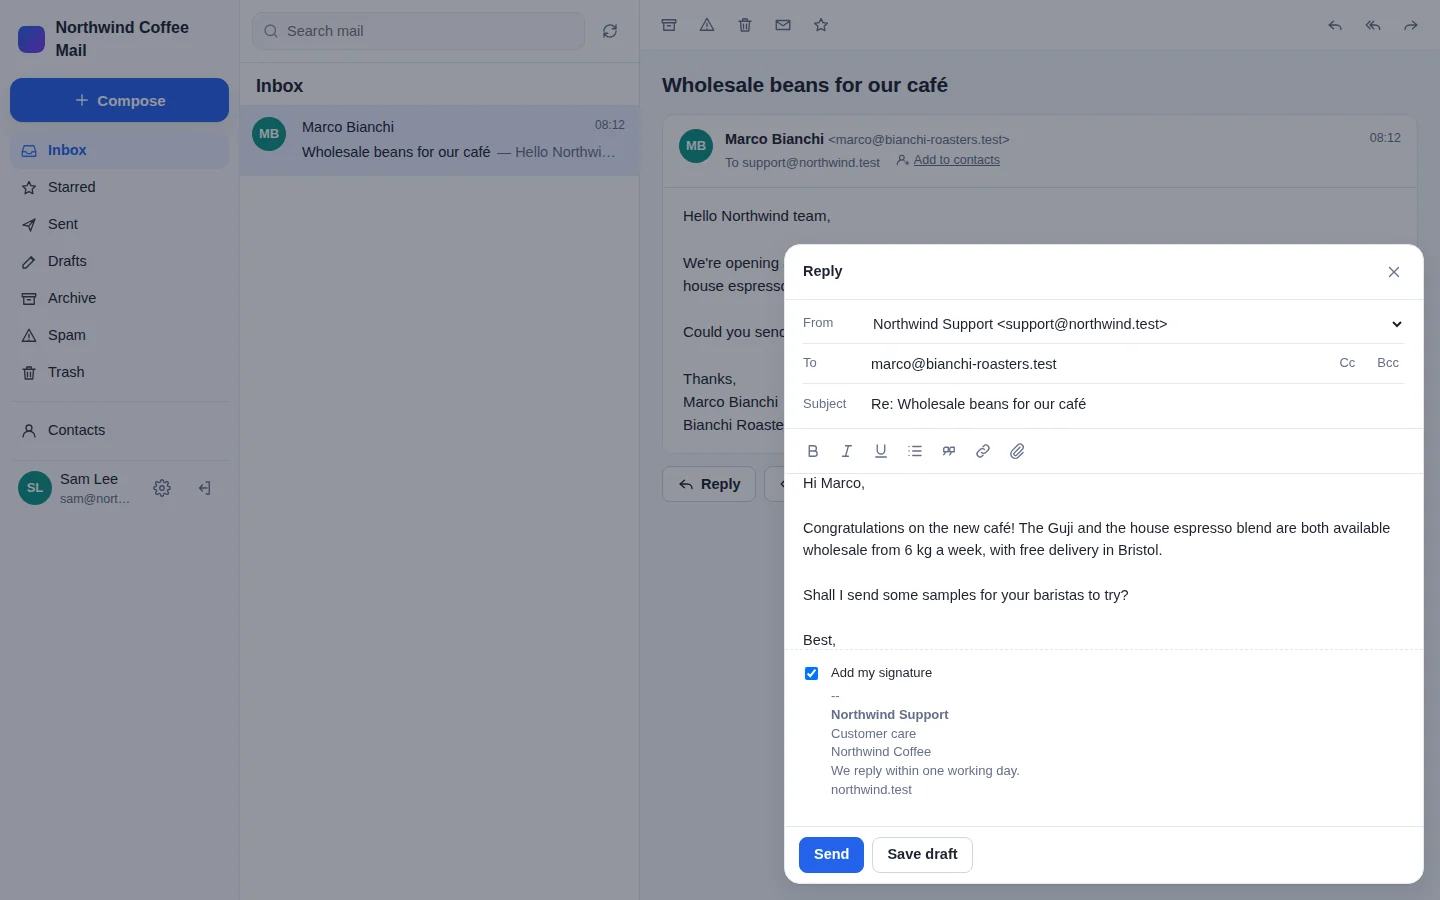The width and height of the screenshot is (1440, 900).
Task: Report the message as spam
Action: click(707, 25)
